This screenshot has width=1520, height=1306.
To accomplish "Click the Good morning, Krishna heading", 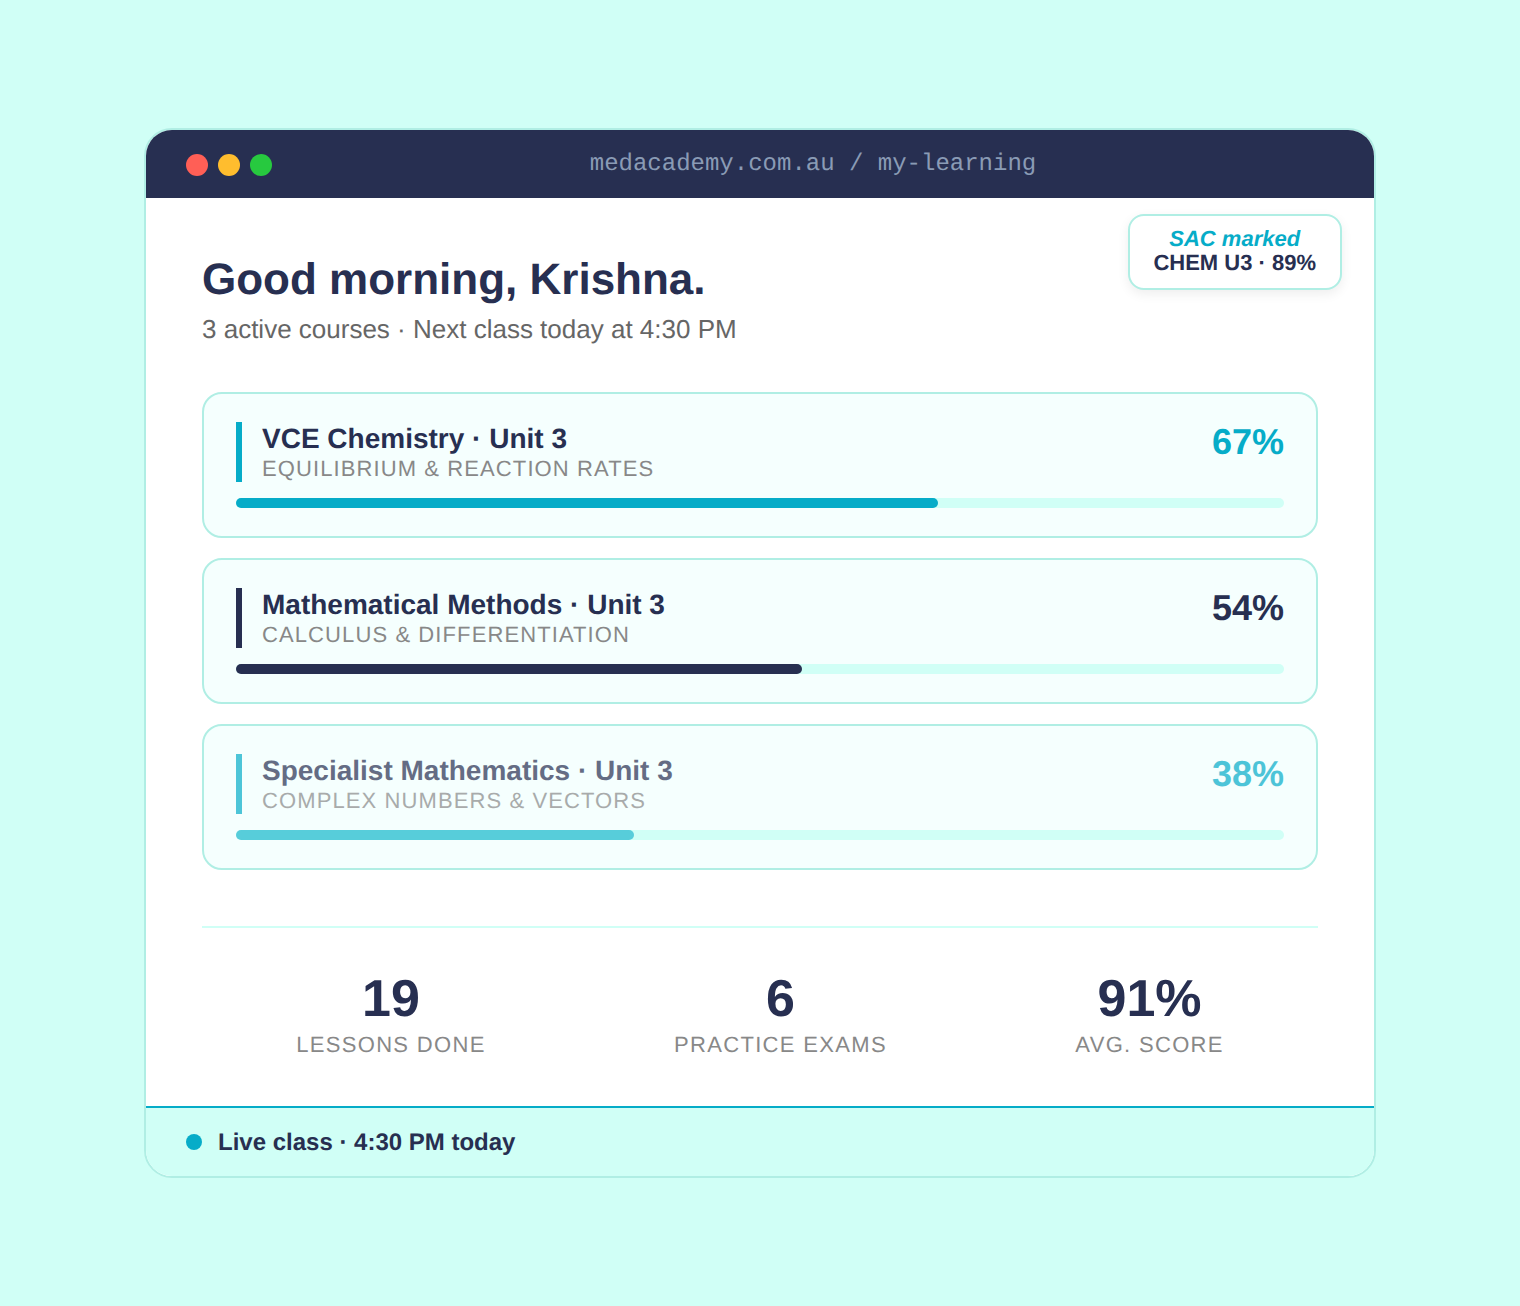I will [x=453, y=280].
